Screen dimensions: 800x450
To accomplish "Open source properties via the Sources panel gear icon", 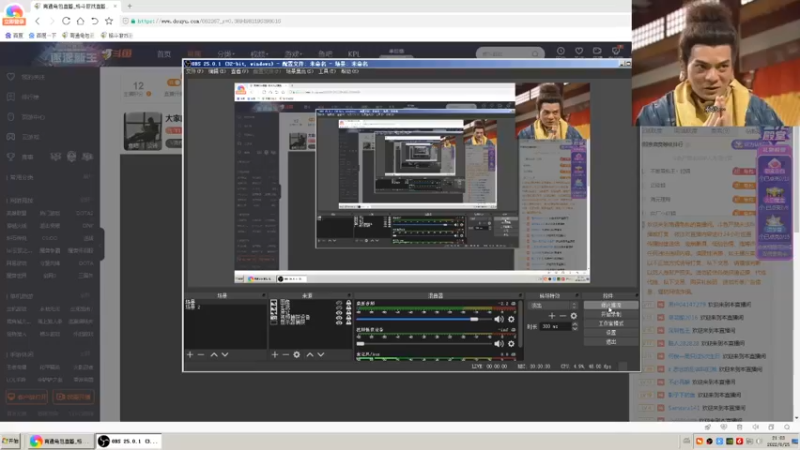I will coord(297,354).
